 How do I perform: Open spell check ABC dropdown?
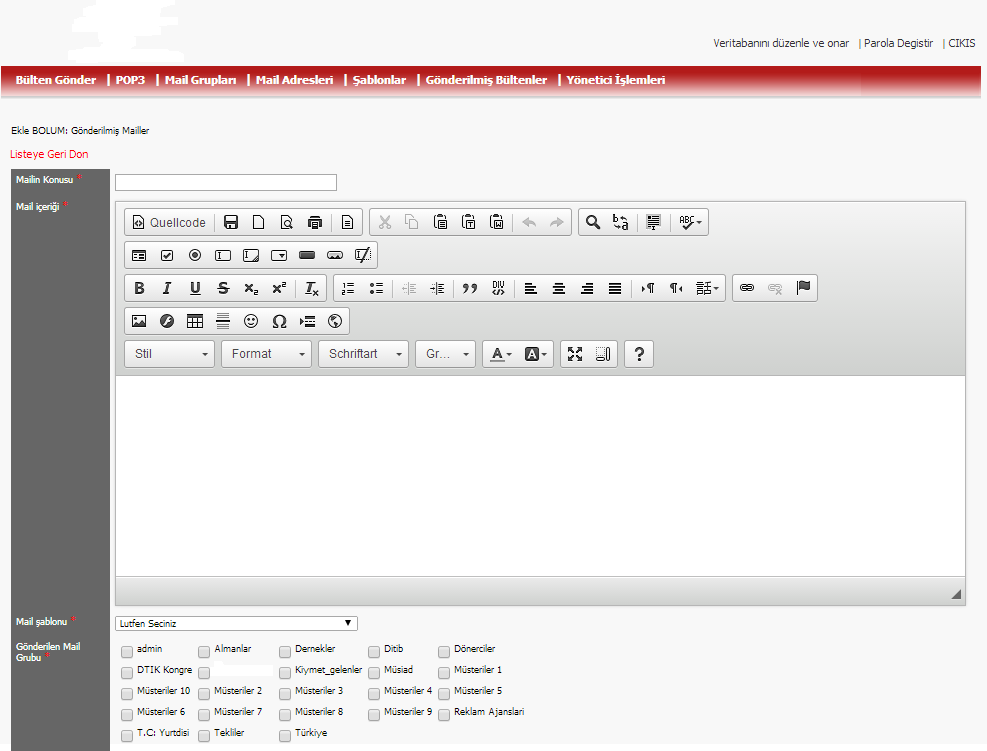pyautogui.click(x=690, y=222)
